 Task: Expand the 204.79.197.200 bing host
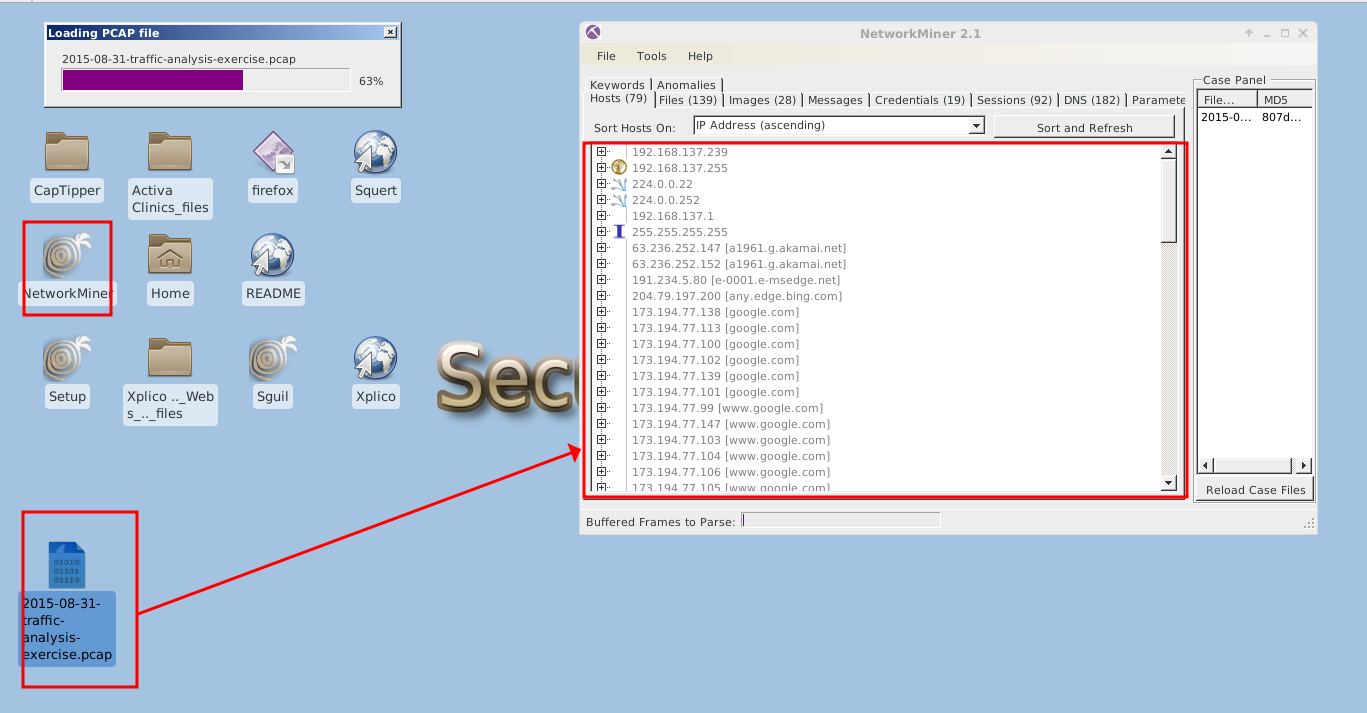[601, 296]
